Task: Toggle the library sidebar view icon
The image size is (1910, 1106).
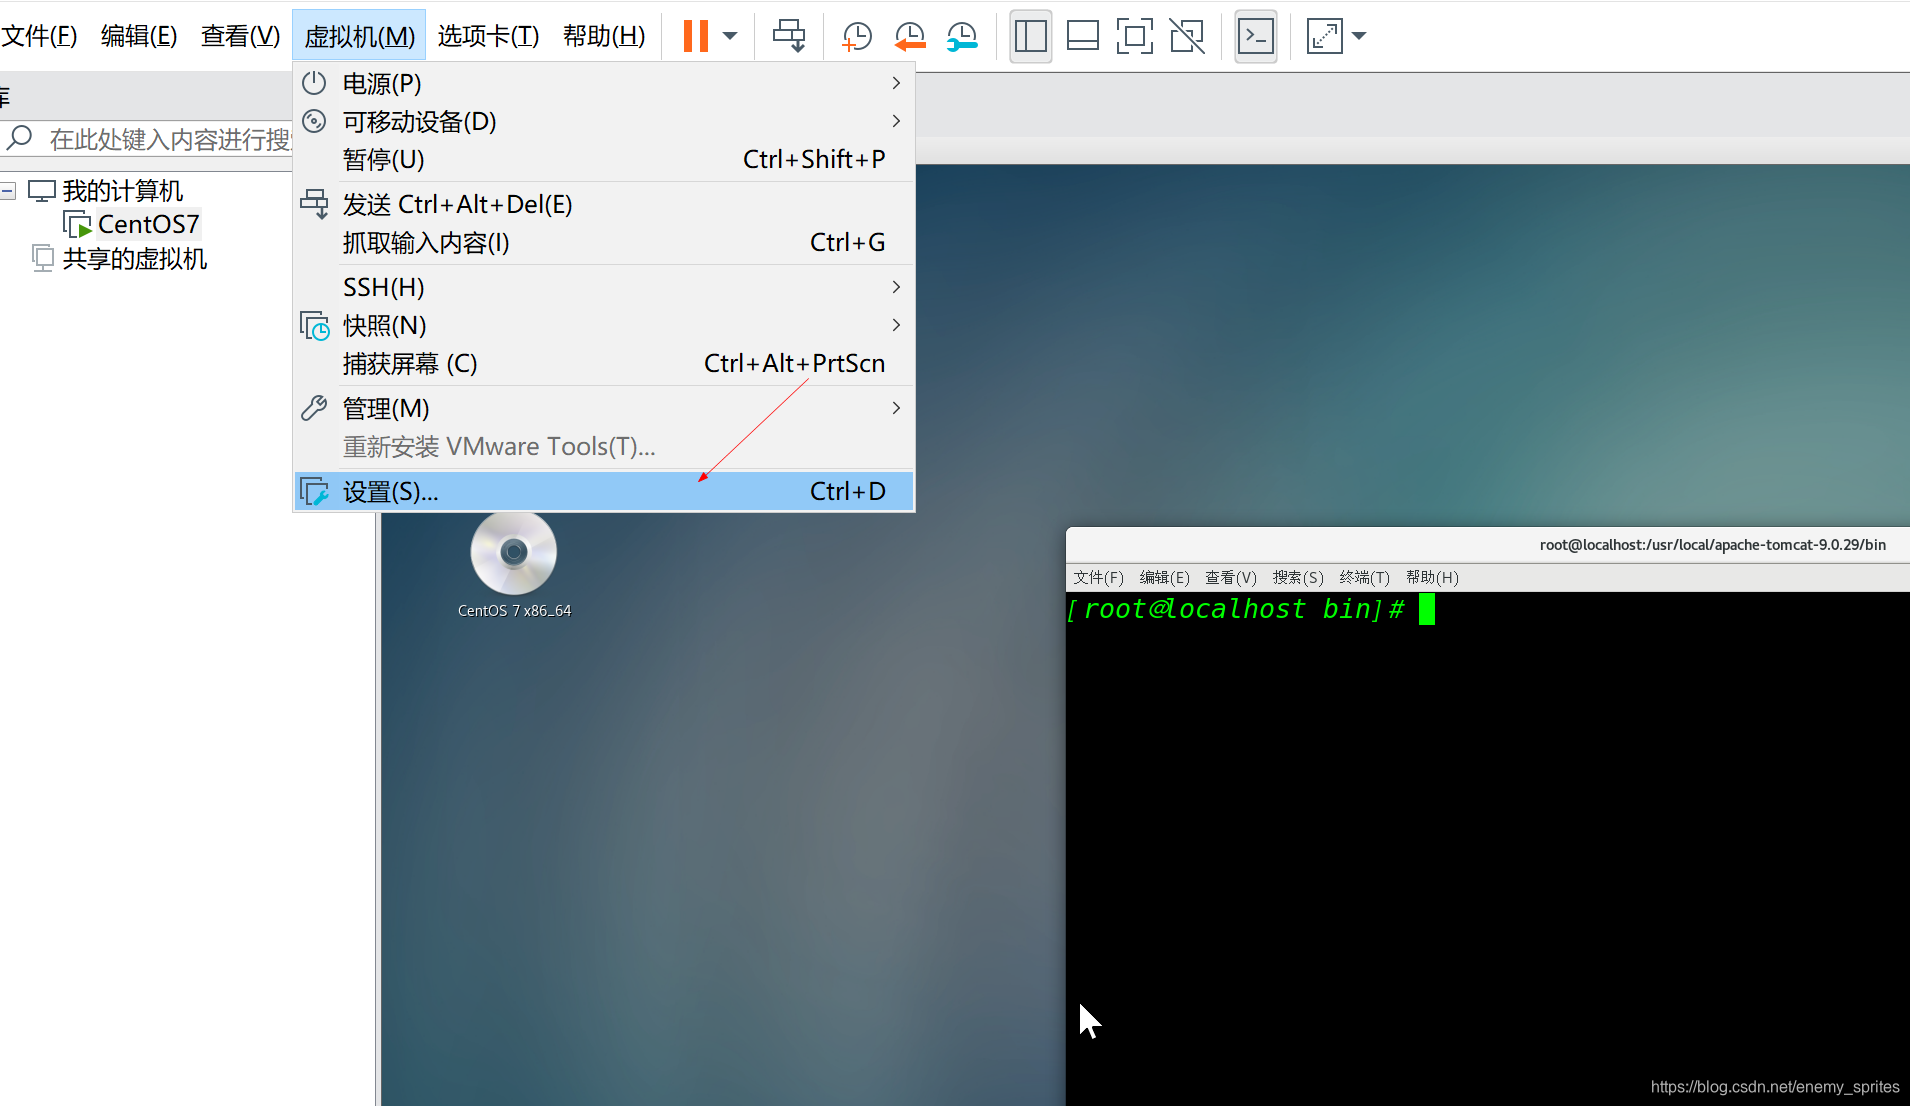Action: (1031, 36)
